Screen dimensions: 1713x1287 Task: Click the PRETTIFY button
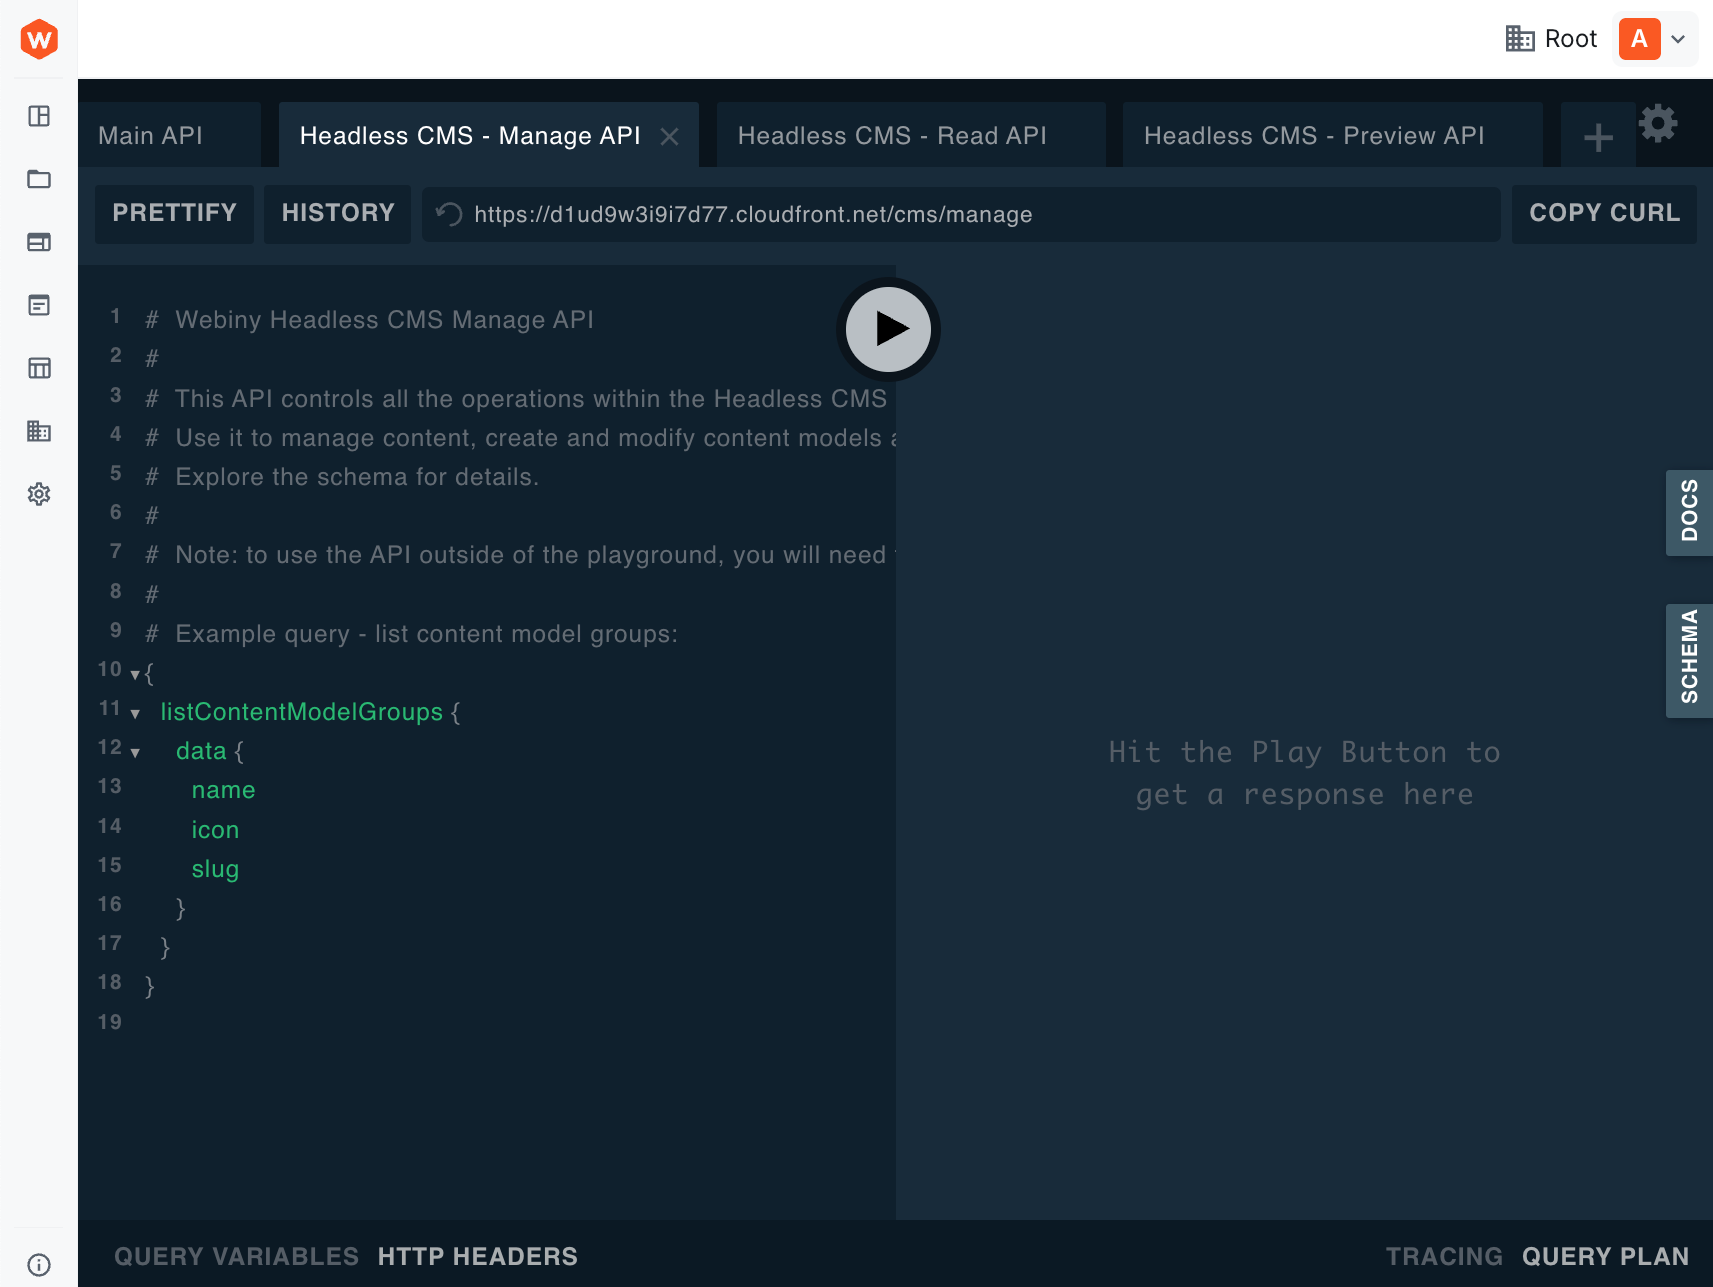173,213
